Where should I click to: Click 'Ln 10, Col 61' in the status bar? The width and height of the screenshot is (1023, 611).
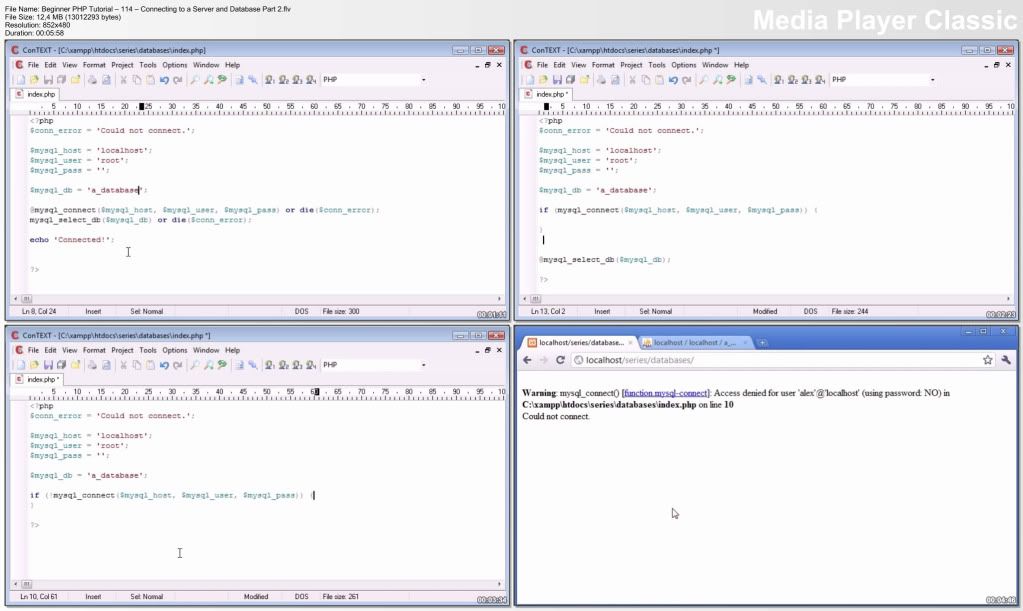[38, 597]
